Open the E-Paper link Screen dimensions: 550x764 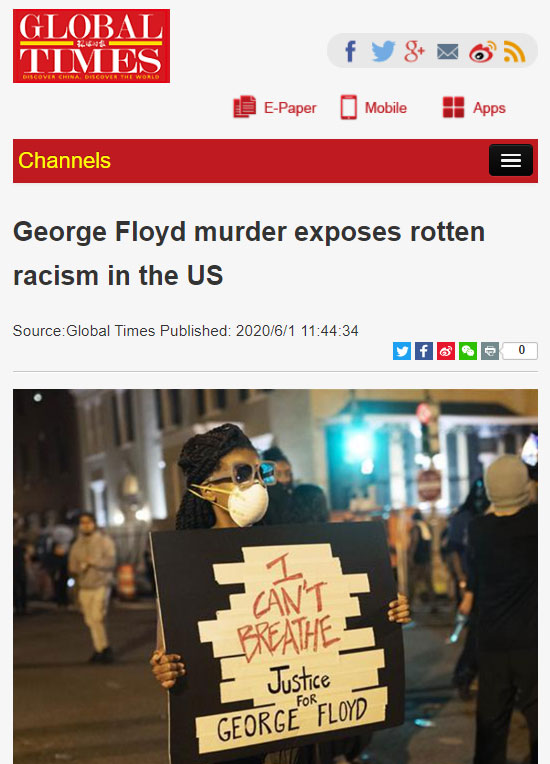pyautogui.click(x=275, y=107)
